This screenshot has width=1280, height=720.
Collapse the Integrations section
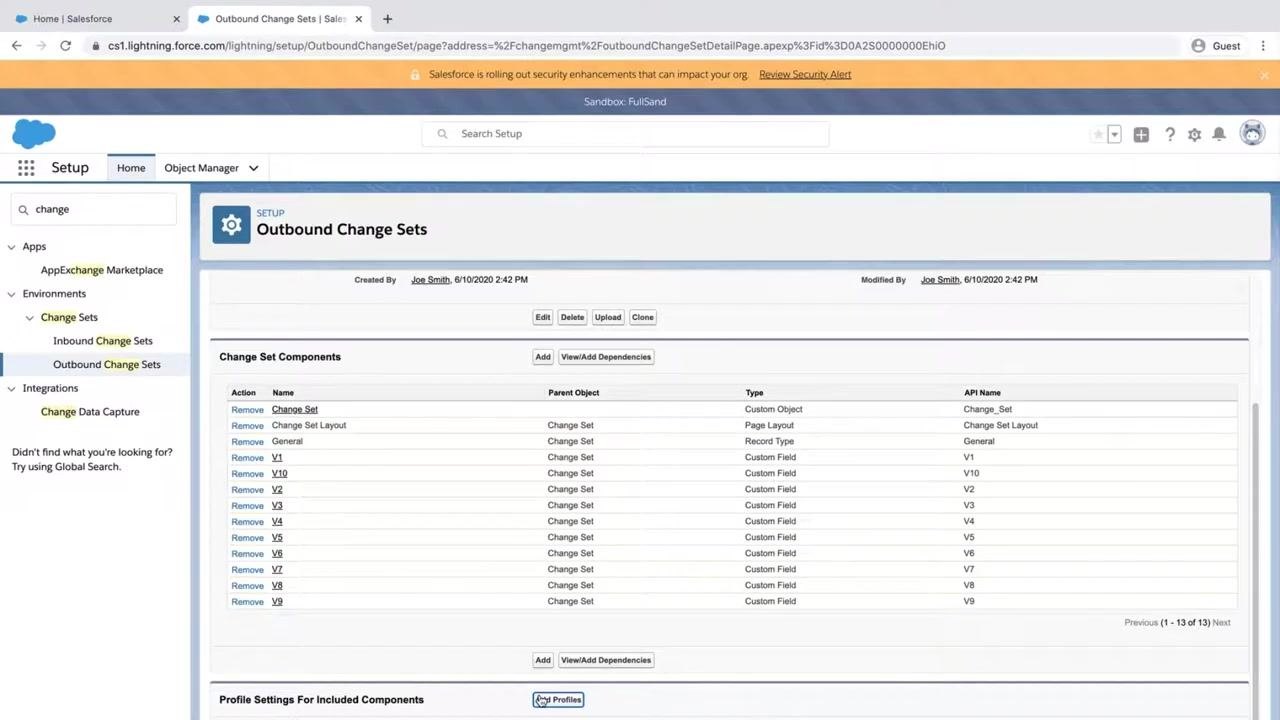tap(12, 388)
